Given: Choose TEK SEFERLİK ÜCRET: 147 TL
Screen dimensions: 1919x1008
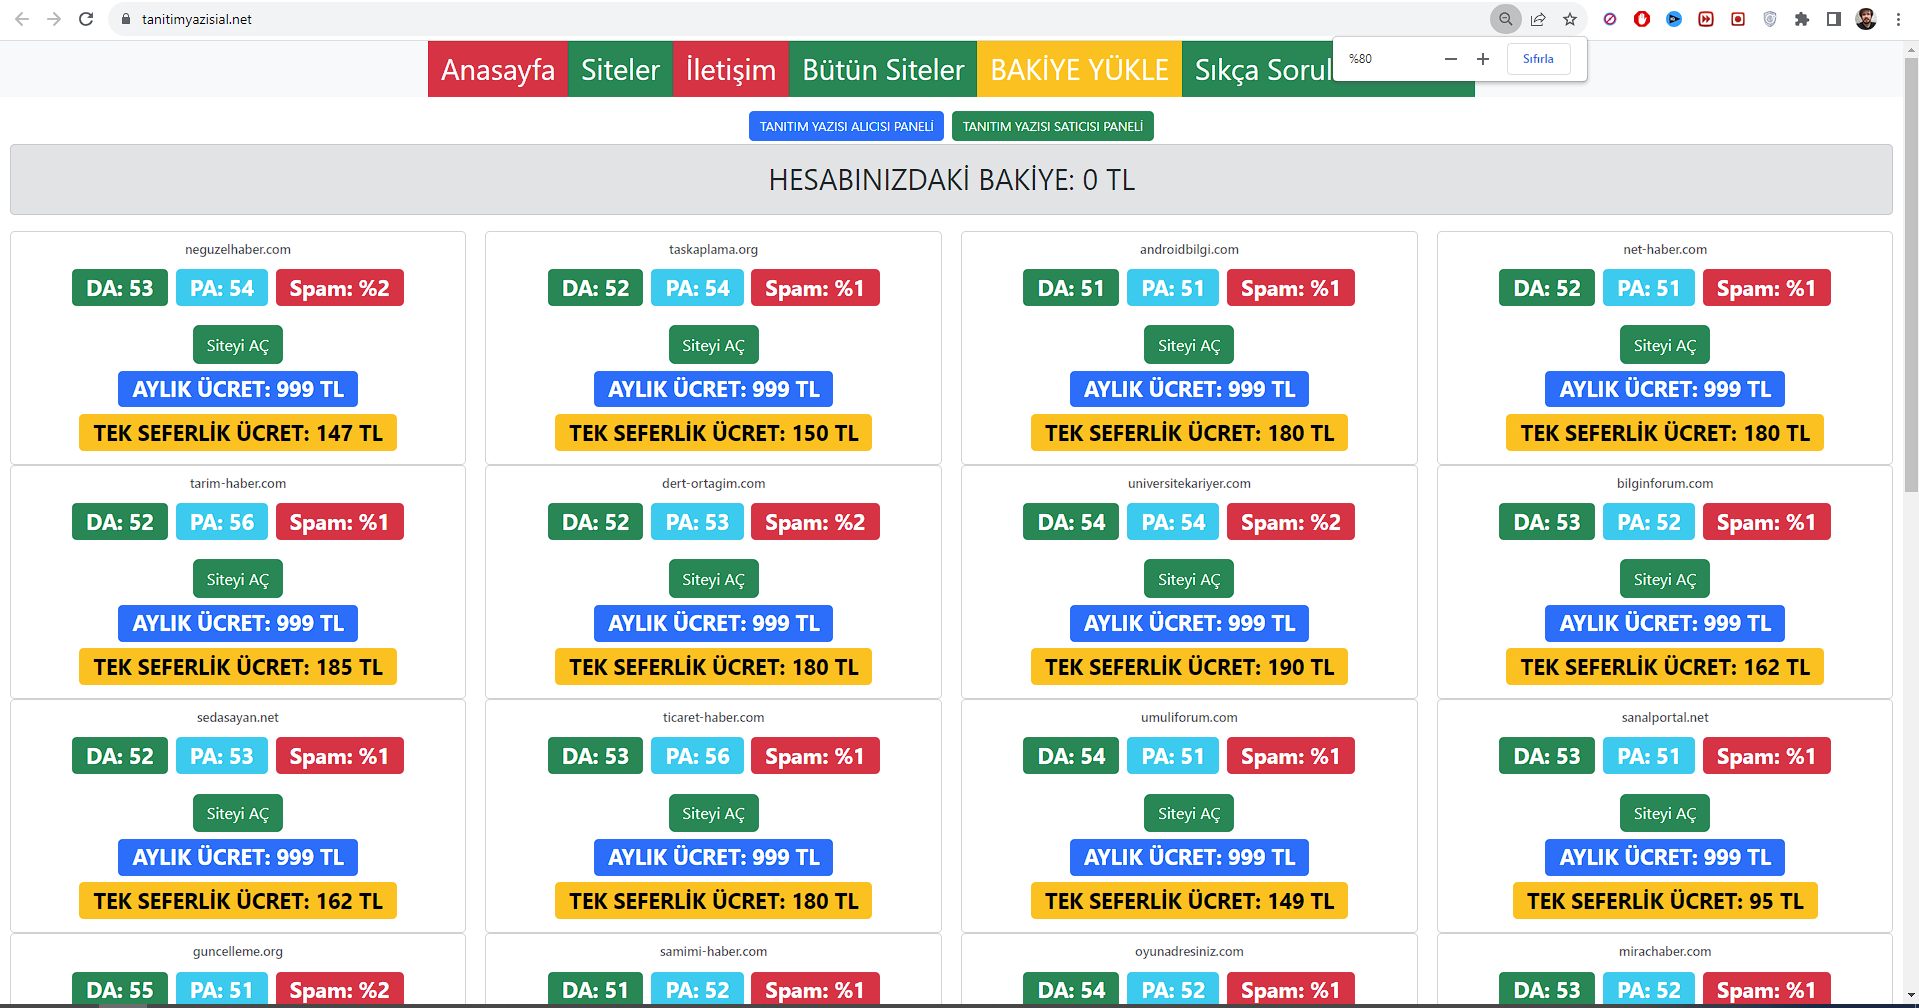Looking at the screenshot, I should 238,433.
